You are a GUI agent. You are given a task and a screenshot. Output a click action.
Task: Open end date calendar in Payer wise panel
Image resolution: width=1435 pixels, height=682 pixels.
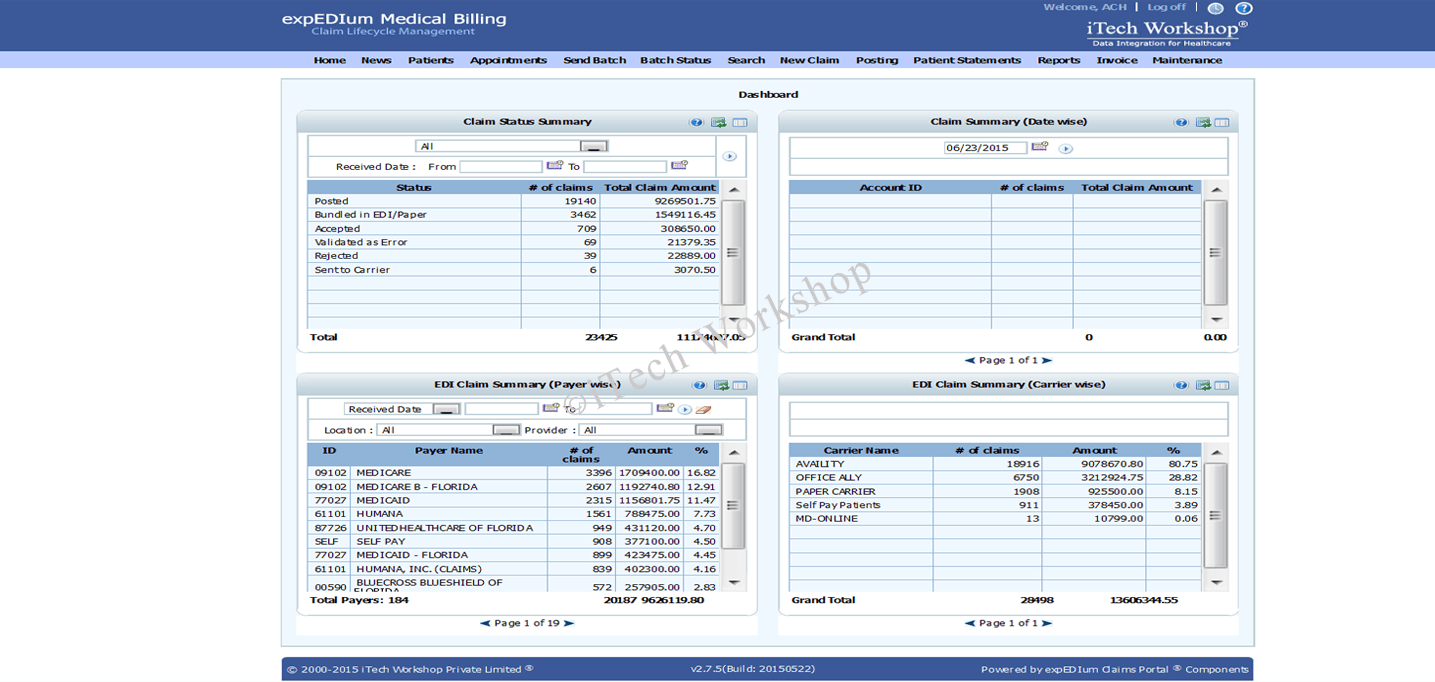665,408
